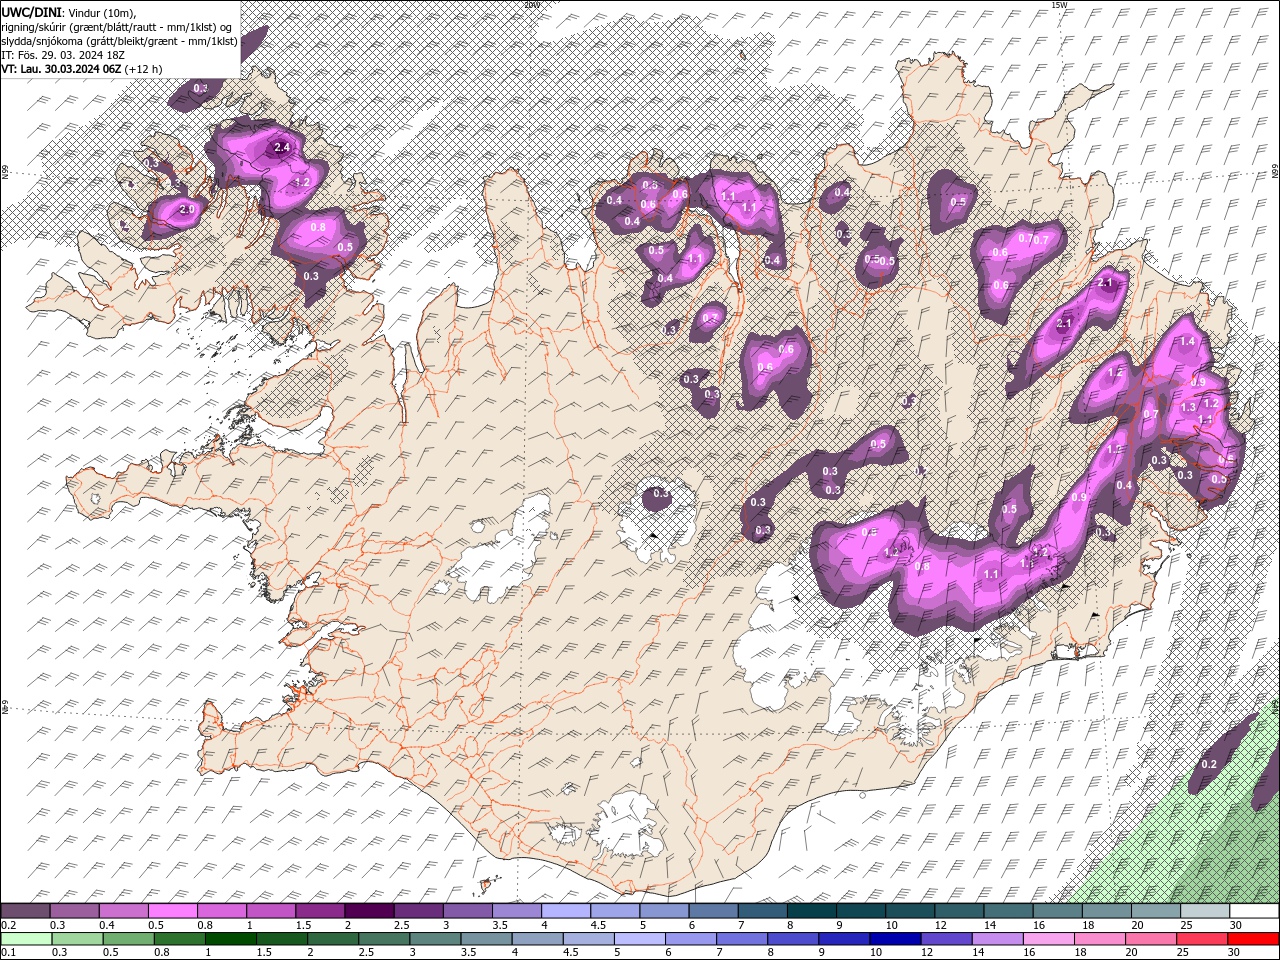Screen dimensions: 1280x960
Task: Click the 0.4 label on the snow scale
Action: click(x=107, y=925)
